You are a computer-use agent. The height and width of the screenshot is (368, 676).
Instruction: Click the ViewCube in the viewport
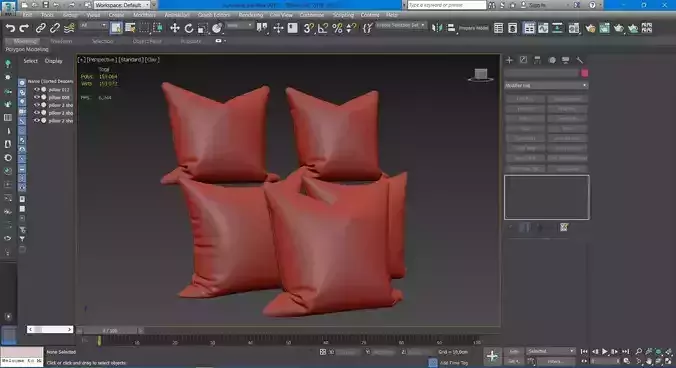click(481, 75)
